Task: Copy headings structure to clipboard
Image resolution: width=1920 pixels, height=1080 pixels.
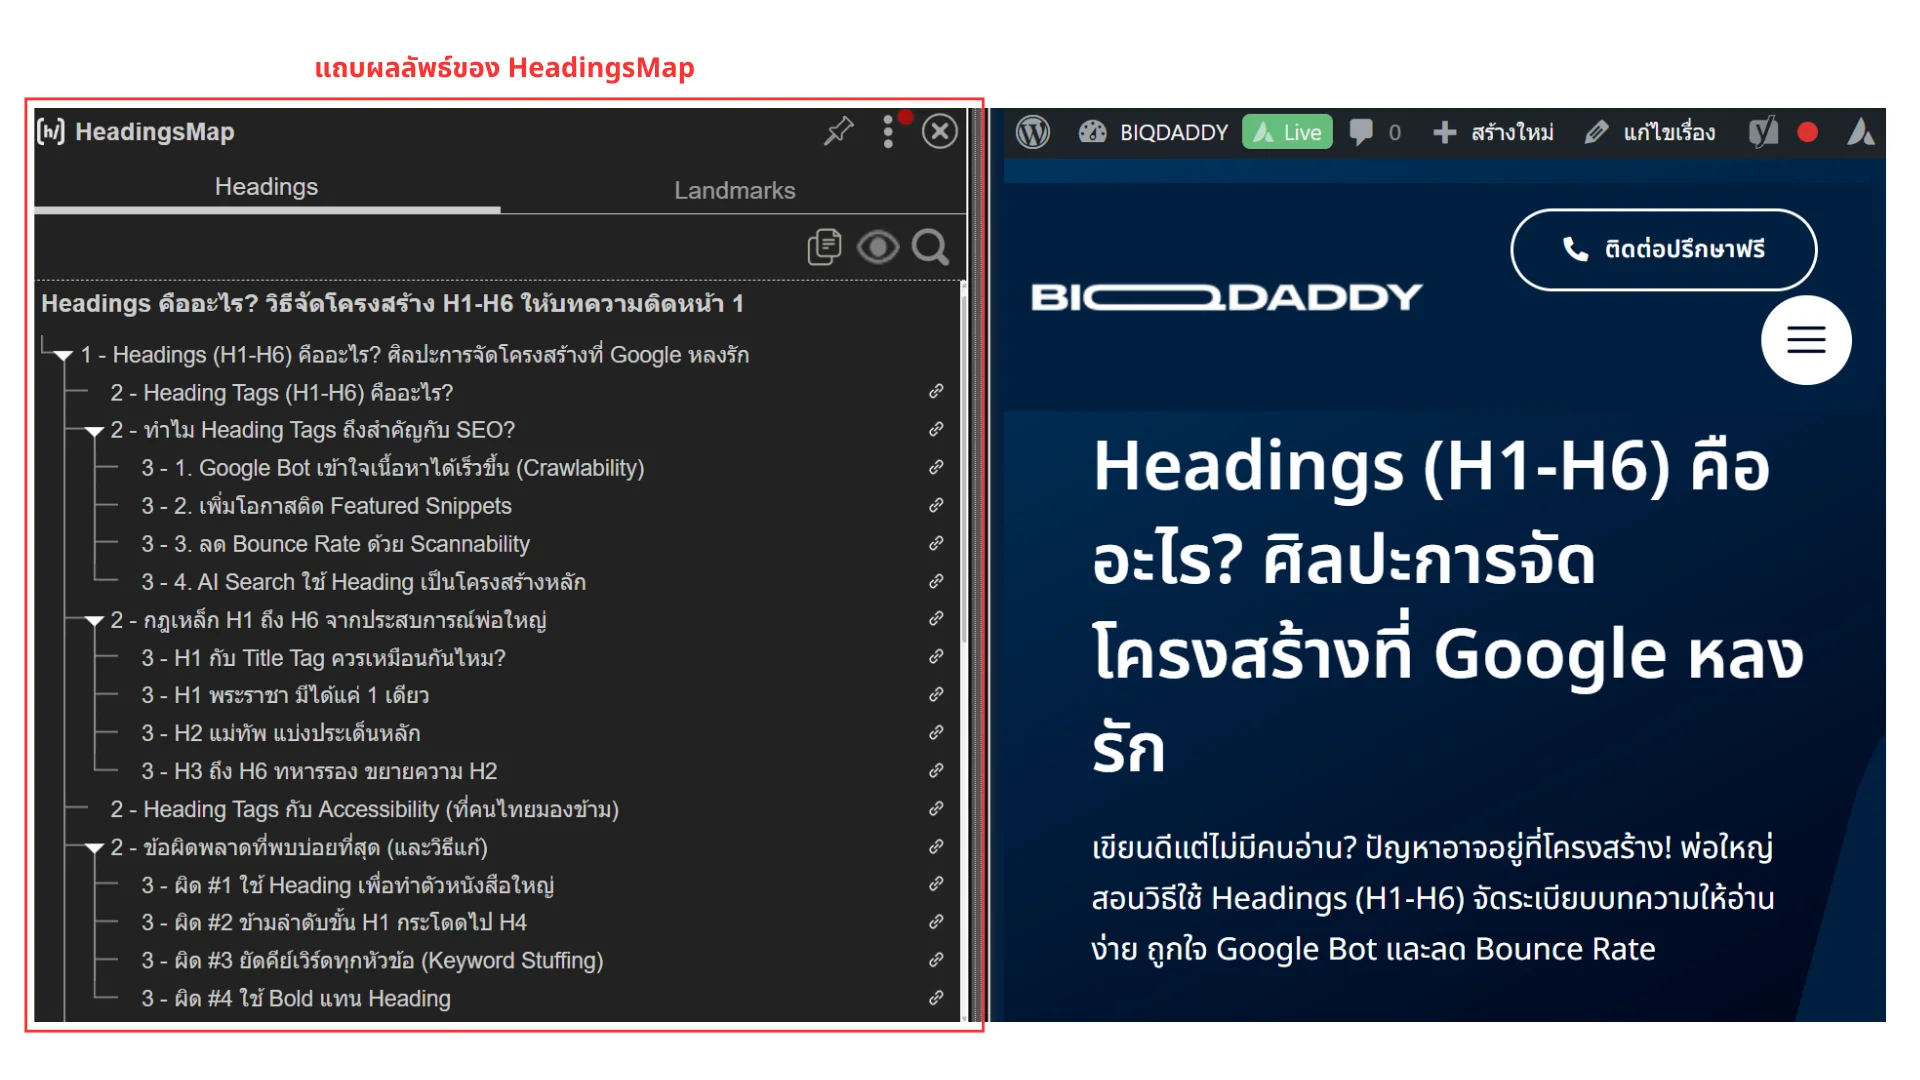Action: tap(824, 247)
